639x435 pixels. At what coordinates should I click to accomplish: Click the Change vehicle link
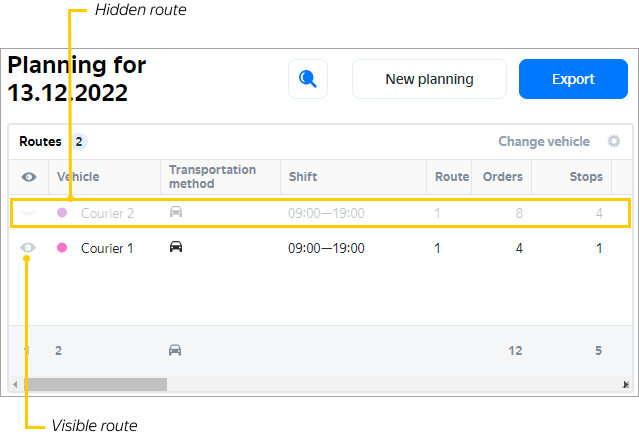[544, 141]
